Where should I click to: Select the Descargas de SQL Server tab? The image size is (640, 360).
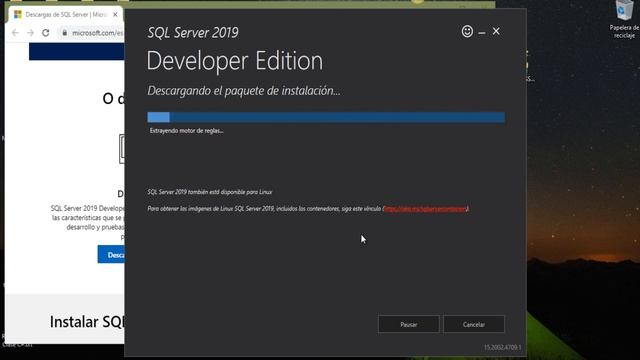coord(65,15)
